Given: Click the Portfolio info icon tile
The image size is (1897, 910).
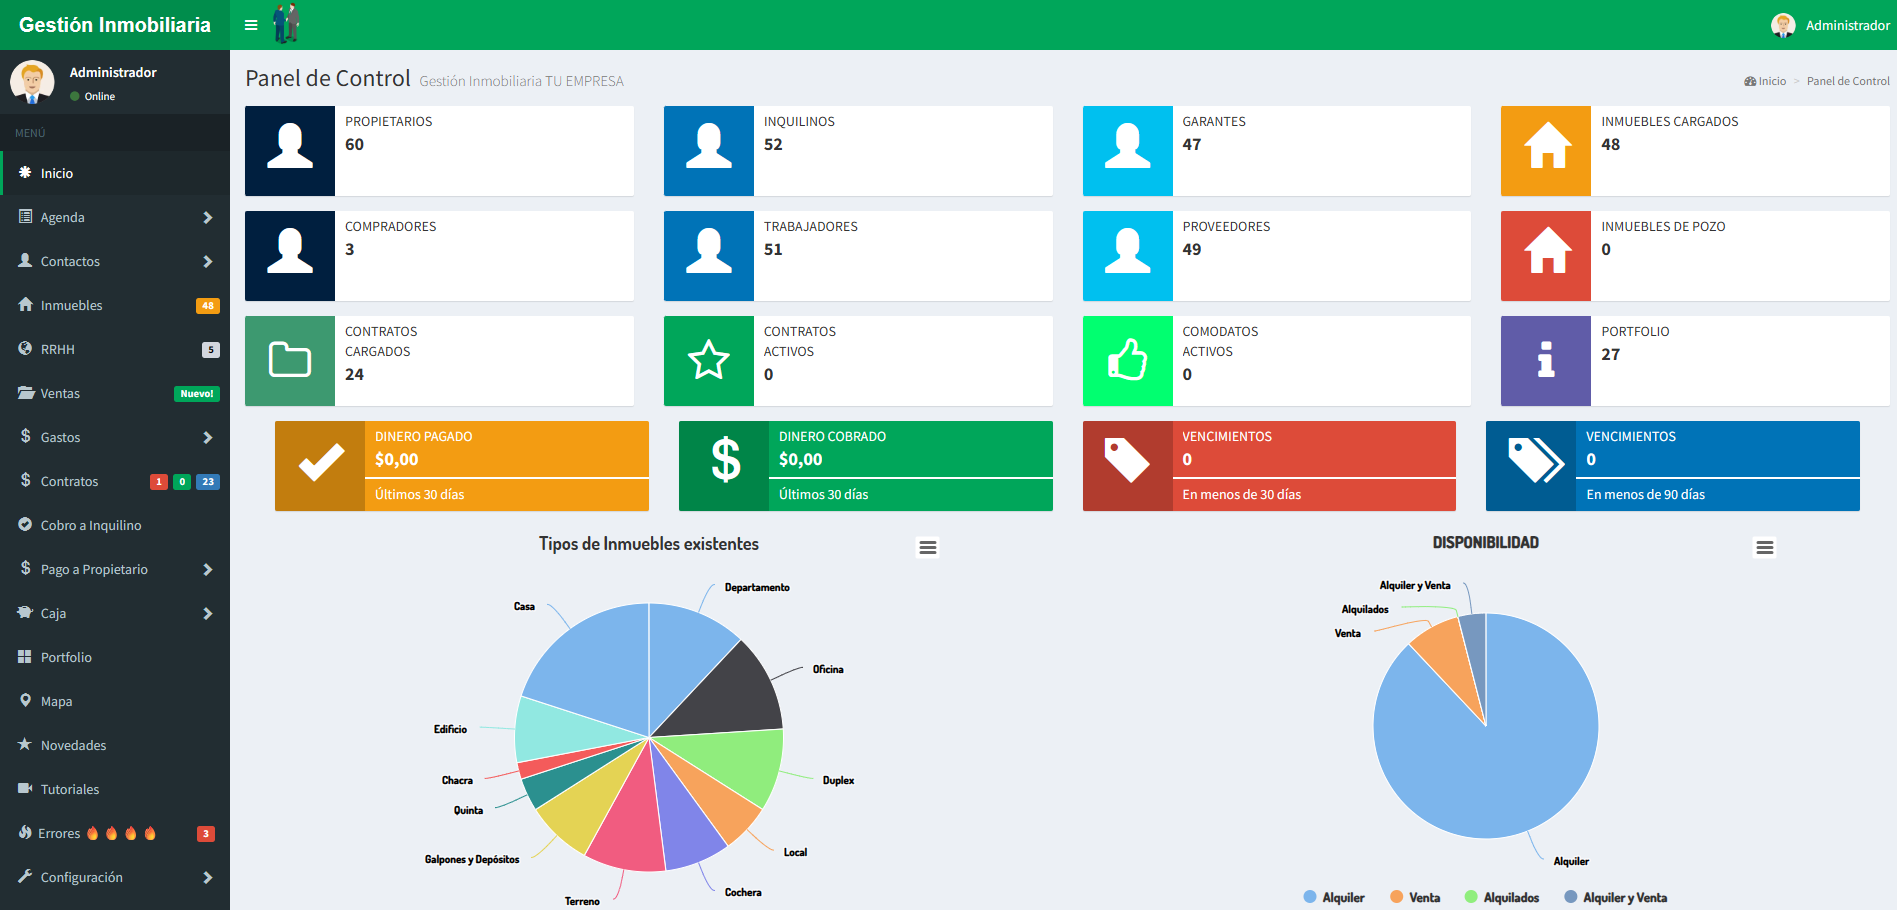Looking at the screenshot, I should (x=1546, y=361).
